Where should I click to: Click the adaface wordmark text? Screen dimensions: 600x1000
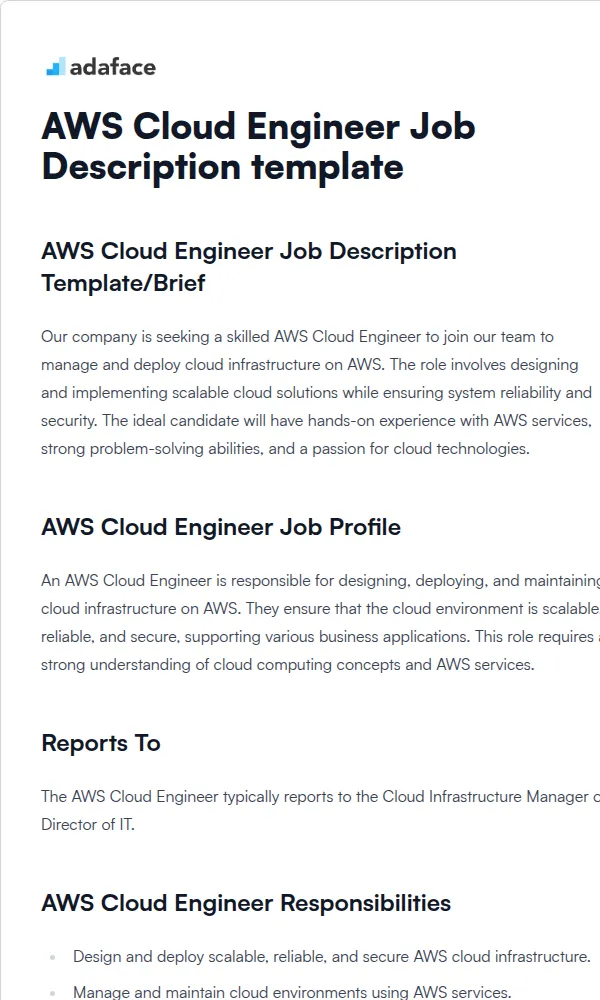click(x=113, y=67)
